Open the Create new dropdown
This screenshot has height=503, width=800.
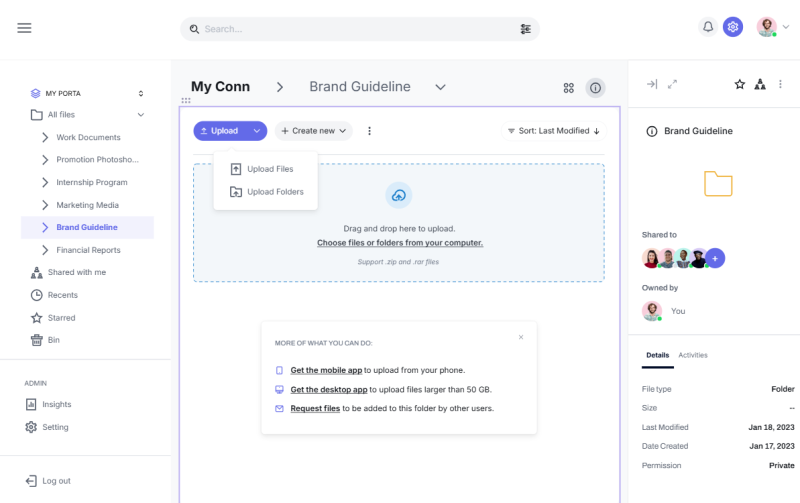314,131
